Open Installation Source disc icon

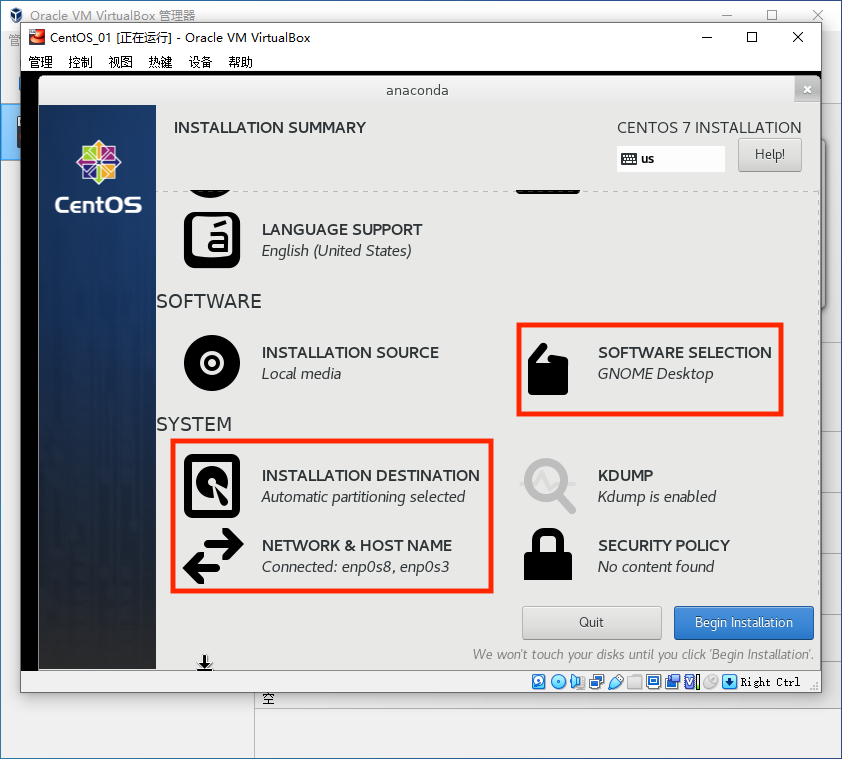[x=212, y=363]
